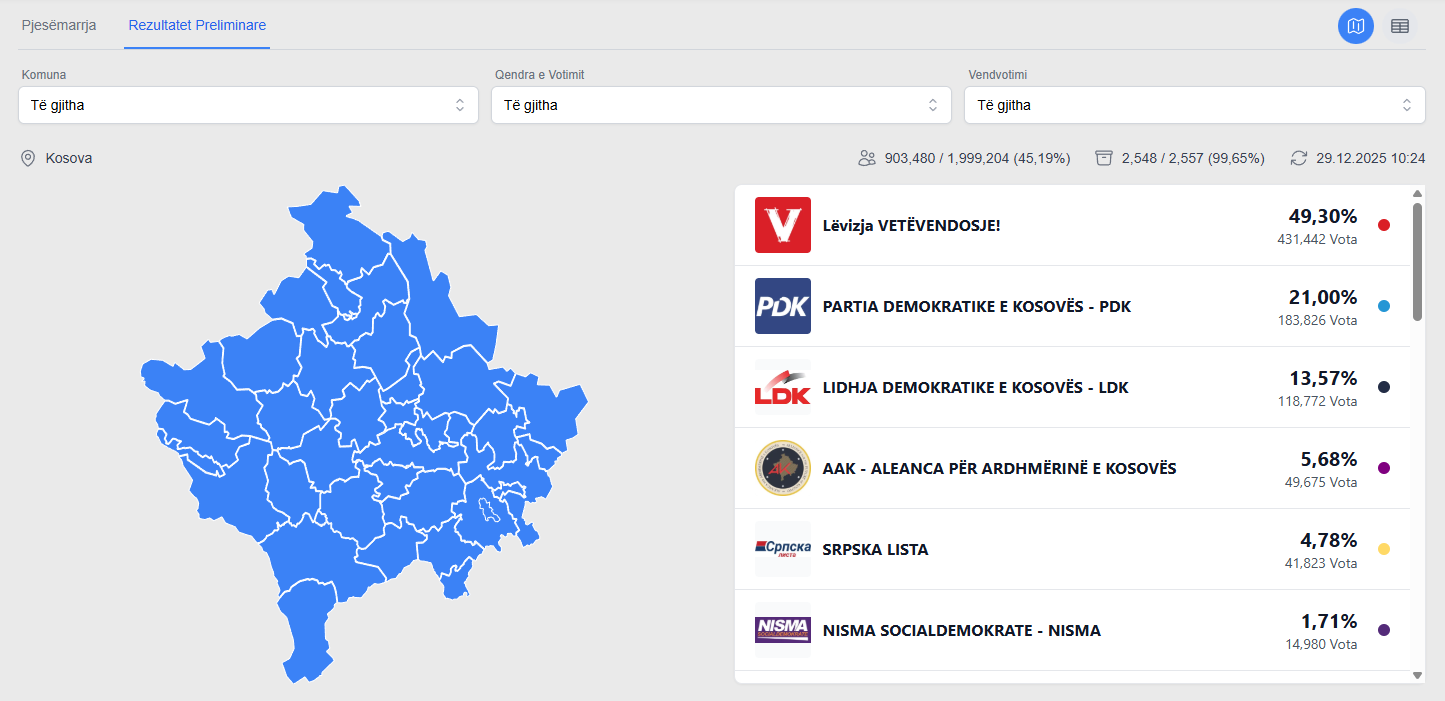Switch to the Pjesëmarrja tab
This screenshot has height=701, width=1445.
click(59, 25)
